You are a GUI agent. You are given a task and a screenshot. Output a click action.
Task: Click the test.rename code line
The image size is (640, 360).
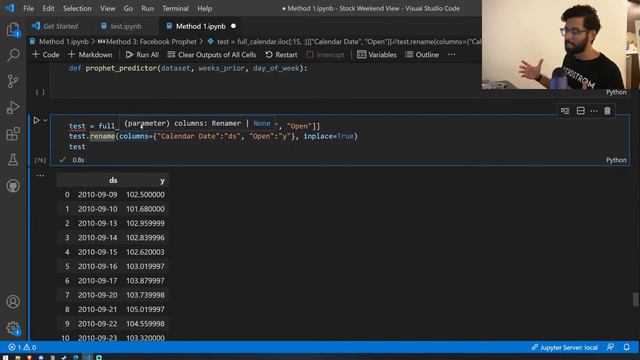click(213, 136)
